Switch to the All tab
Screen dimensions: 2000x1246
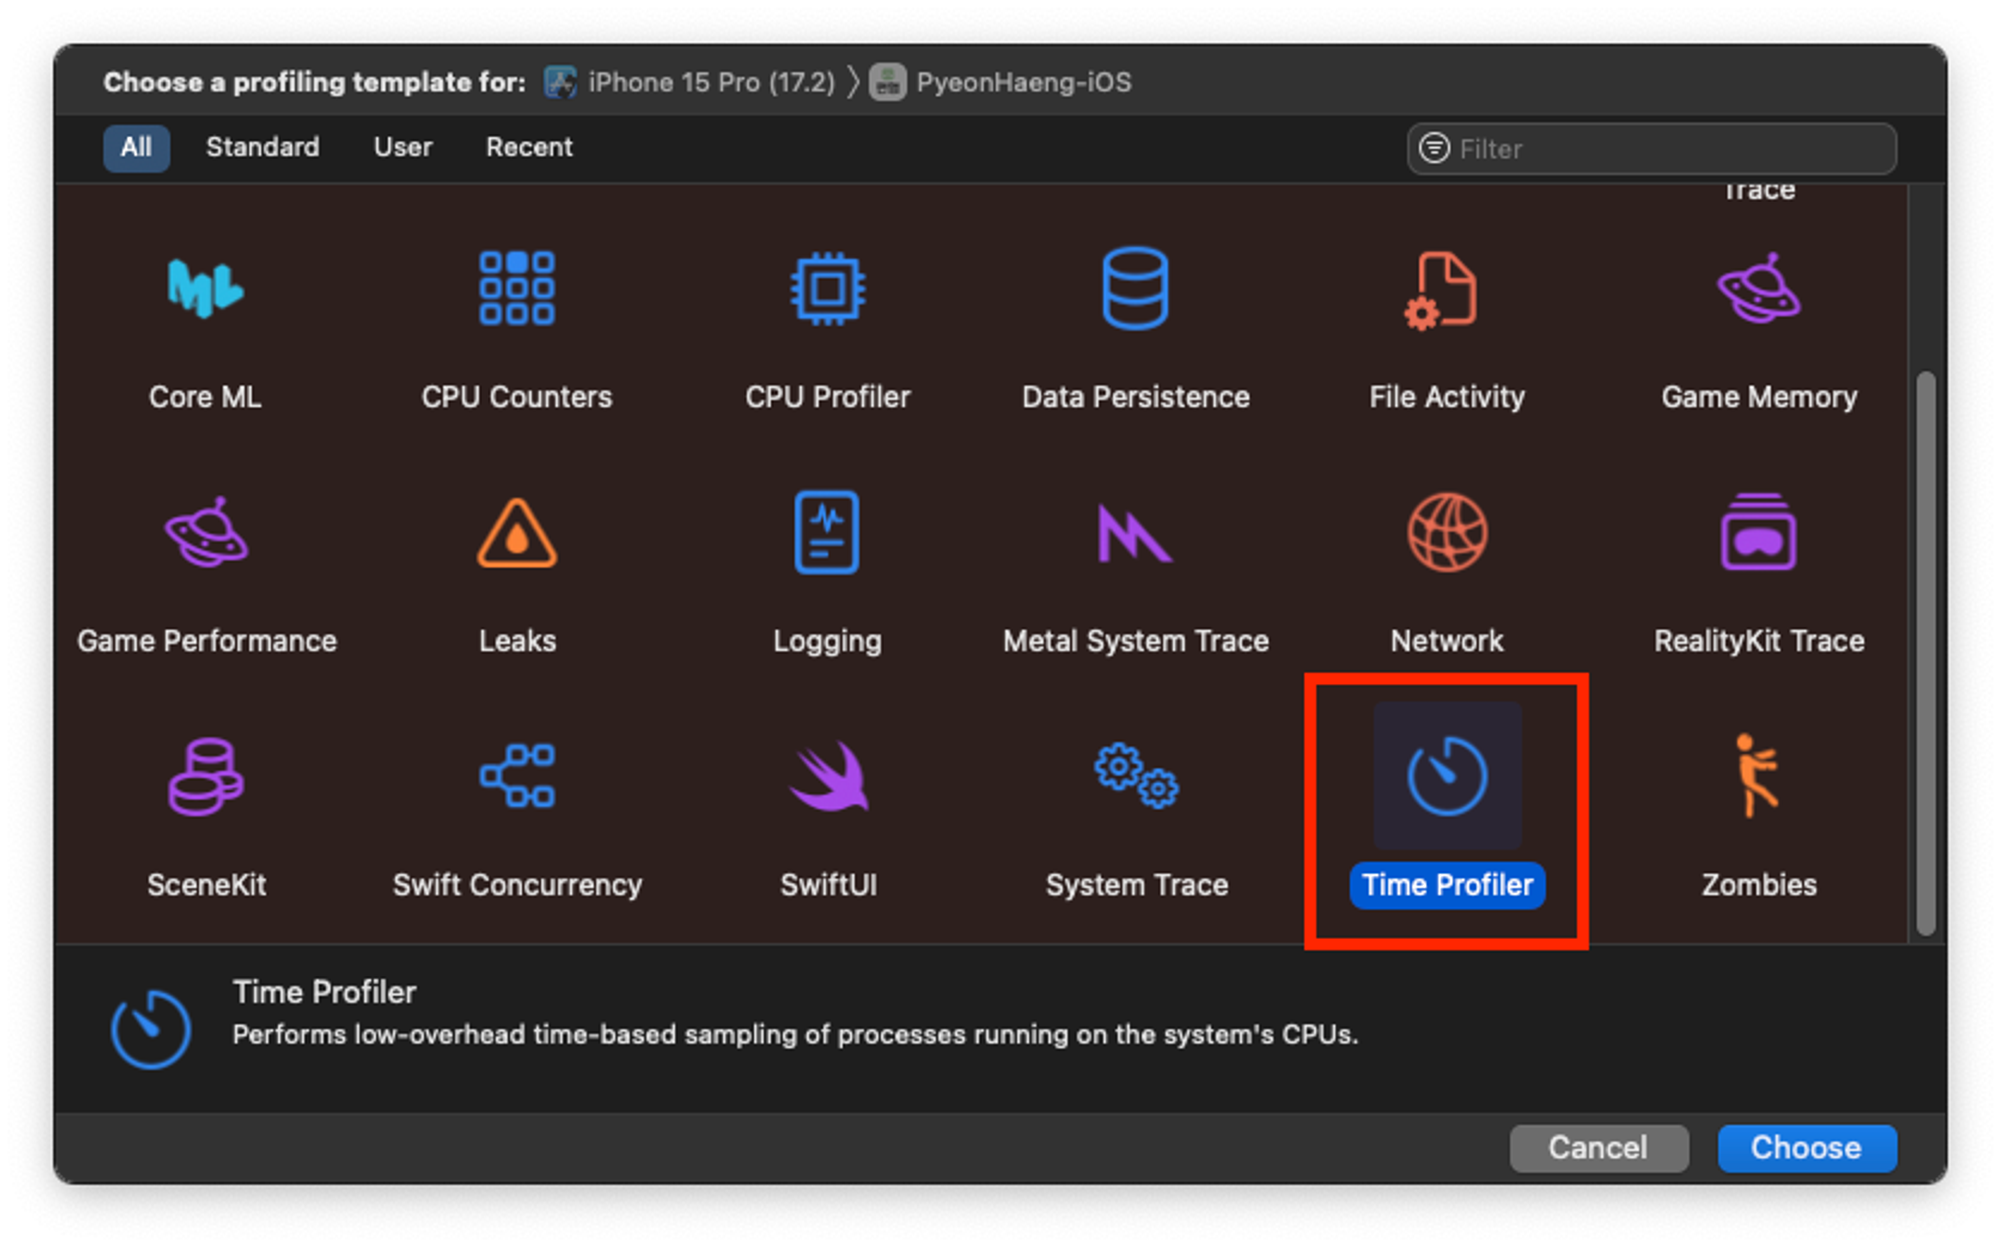pos(136,147)
